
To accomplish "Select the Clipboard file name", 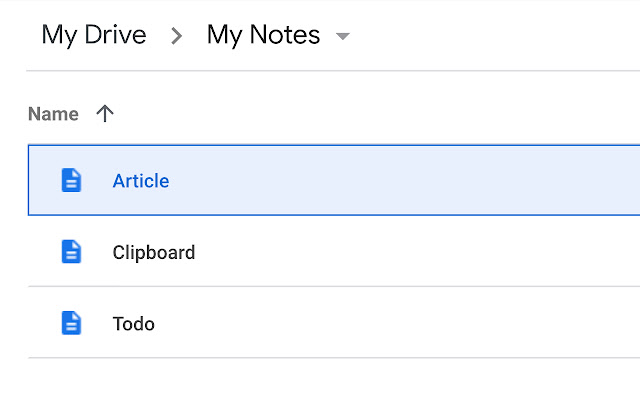I will point(154,252).
